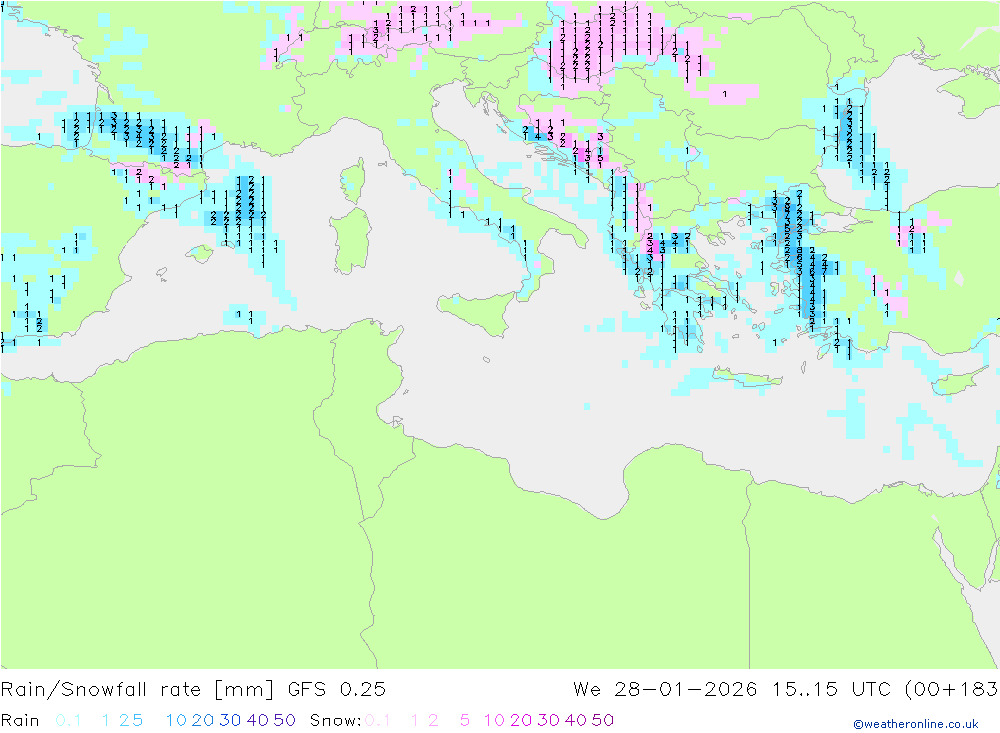Click the island of Sicily on the map
The width and height of the screenshot is (1000, 733).
click(477, 313)
